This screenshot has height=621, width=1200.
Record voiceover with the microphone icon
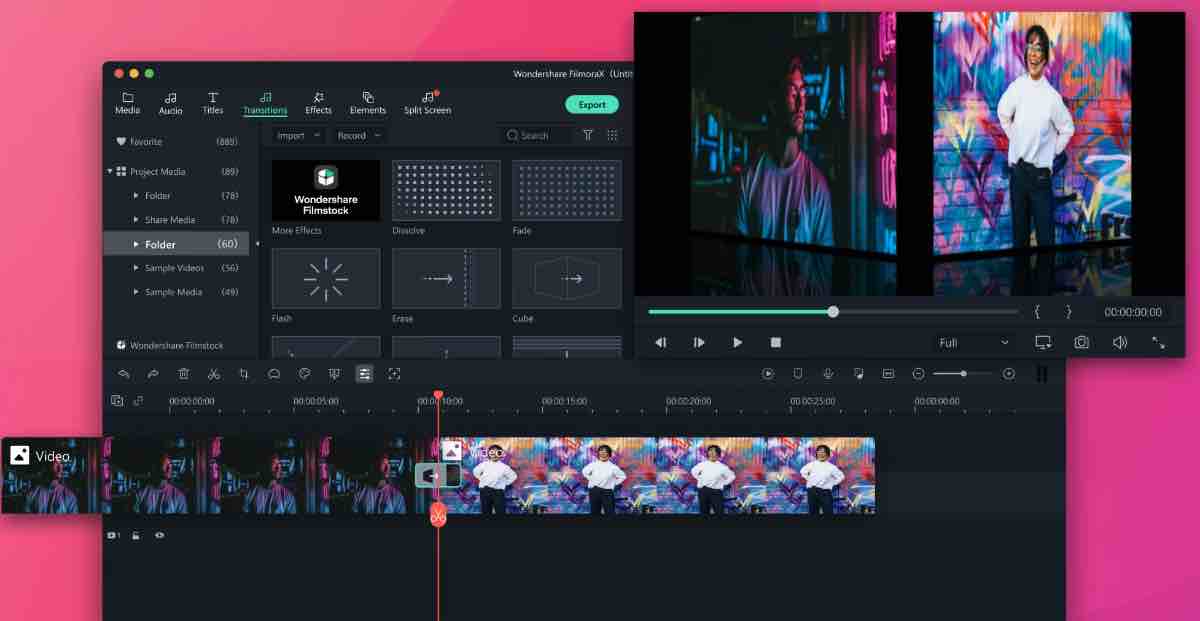click(828, 373)
